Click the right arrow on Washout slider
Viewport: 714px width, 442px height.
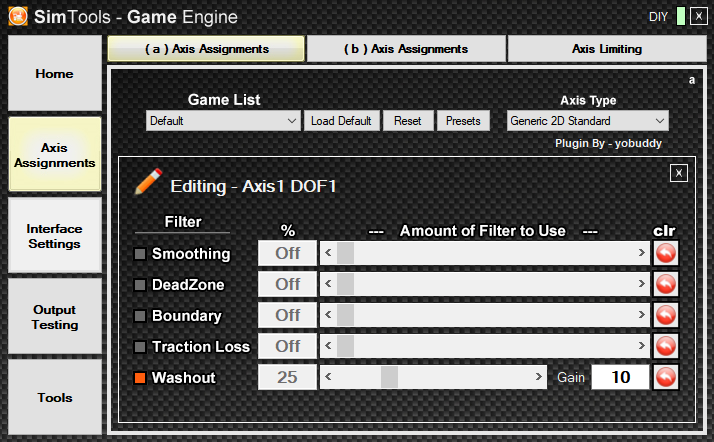(x=538, y=377)
